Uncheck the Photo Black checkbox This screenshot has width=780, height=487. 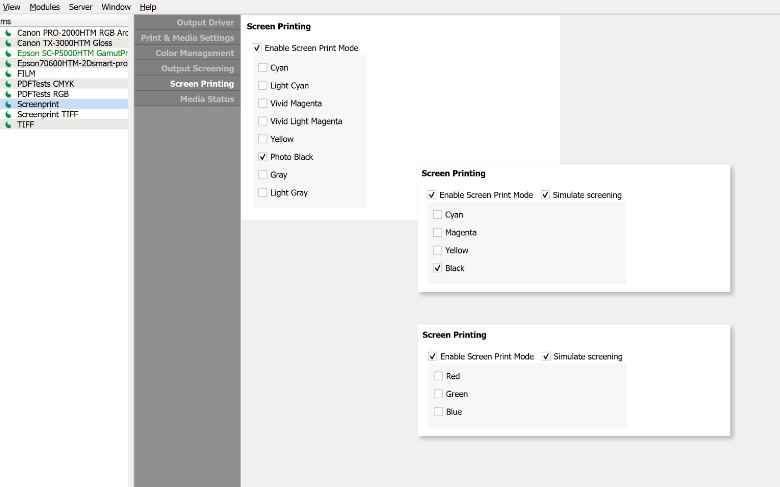click(262, 157)
